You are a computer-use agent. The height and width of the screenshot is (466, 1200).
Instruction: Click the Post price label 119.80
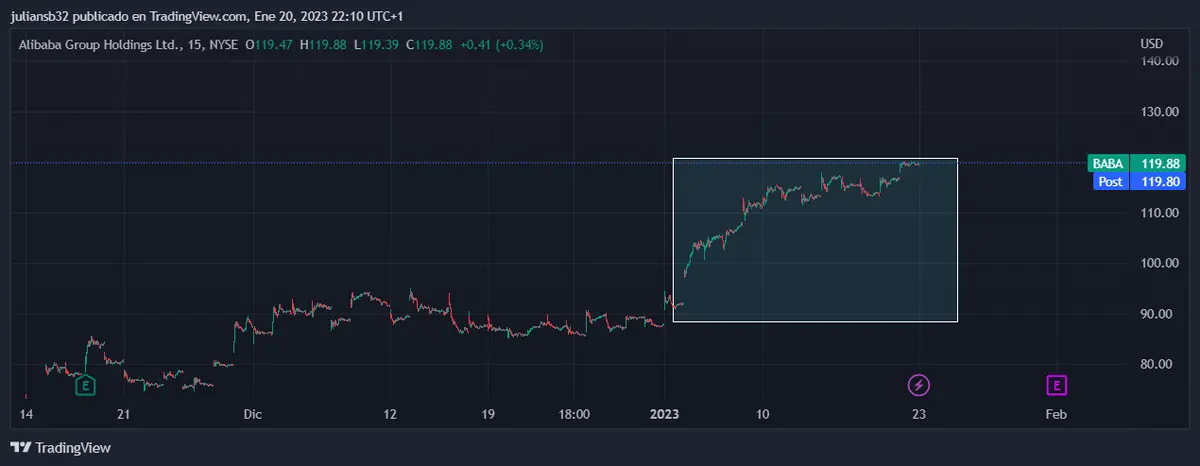pyautogui.click(x=1139, y=181)
